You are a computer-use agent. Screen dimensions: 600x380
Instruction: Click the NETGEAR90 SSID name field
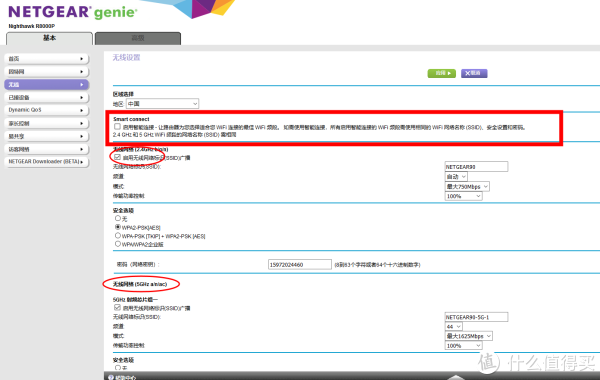coord(476,167)
